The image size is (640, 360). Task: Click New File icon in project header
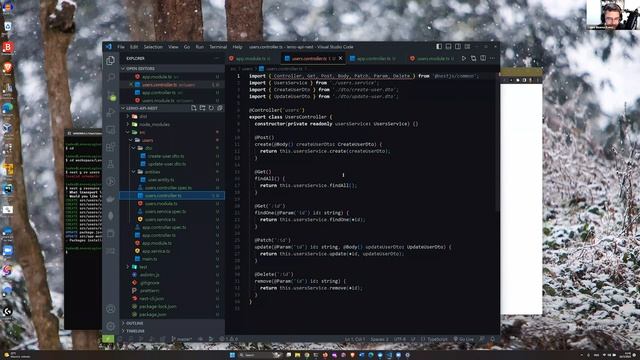[193, 108]
